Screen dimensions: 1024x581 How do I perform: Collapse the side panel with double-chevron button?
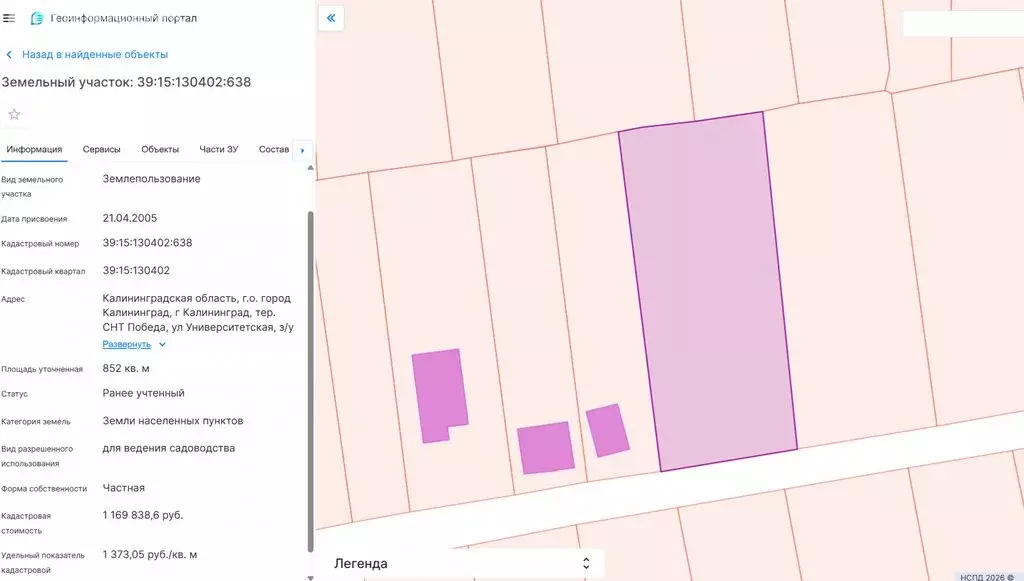331,18
